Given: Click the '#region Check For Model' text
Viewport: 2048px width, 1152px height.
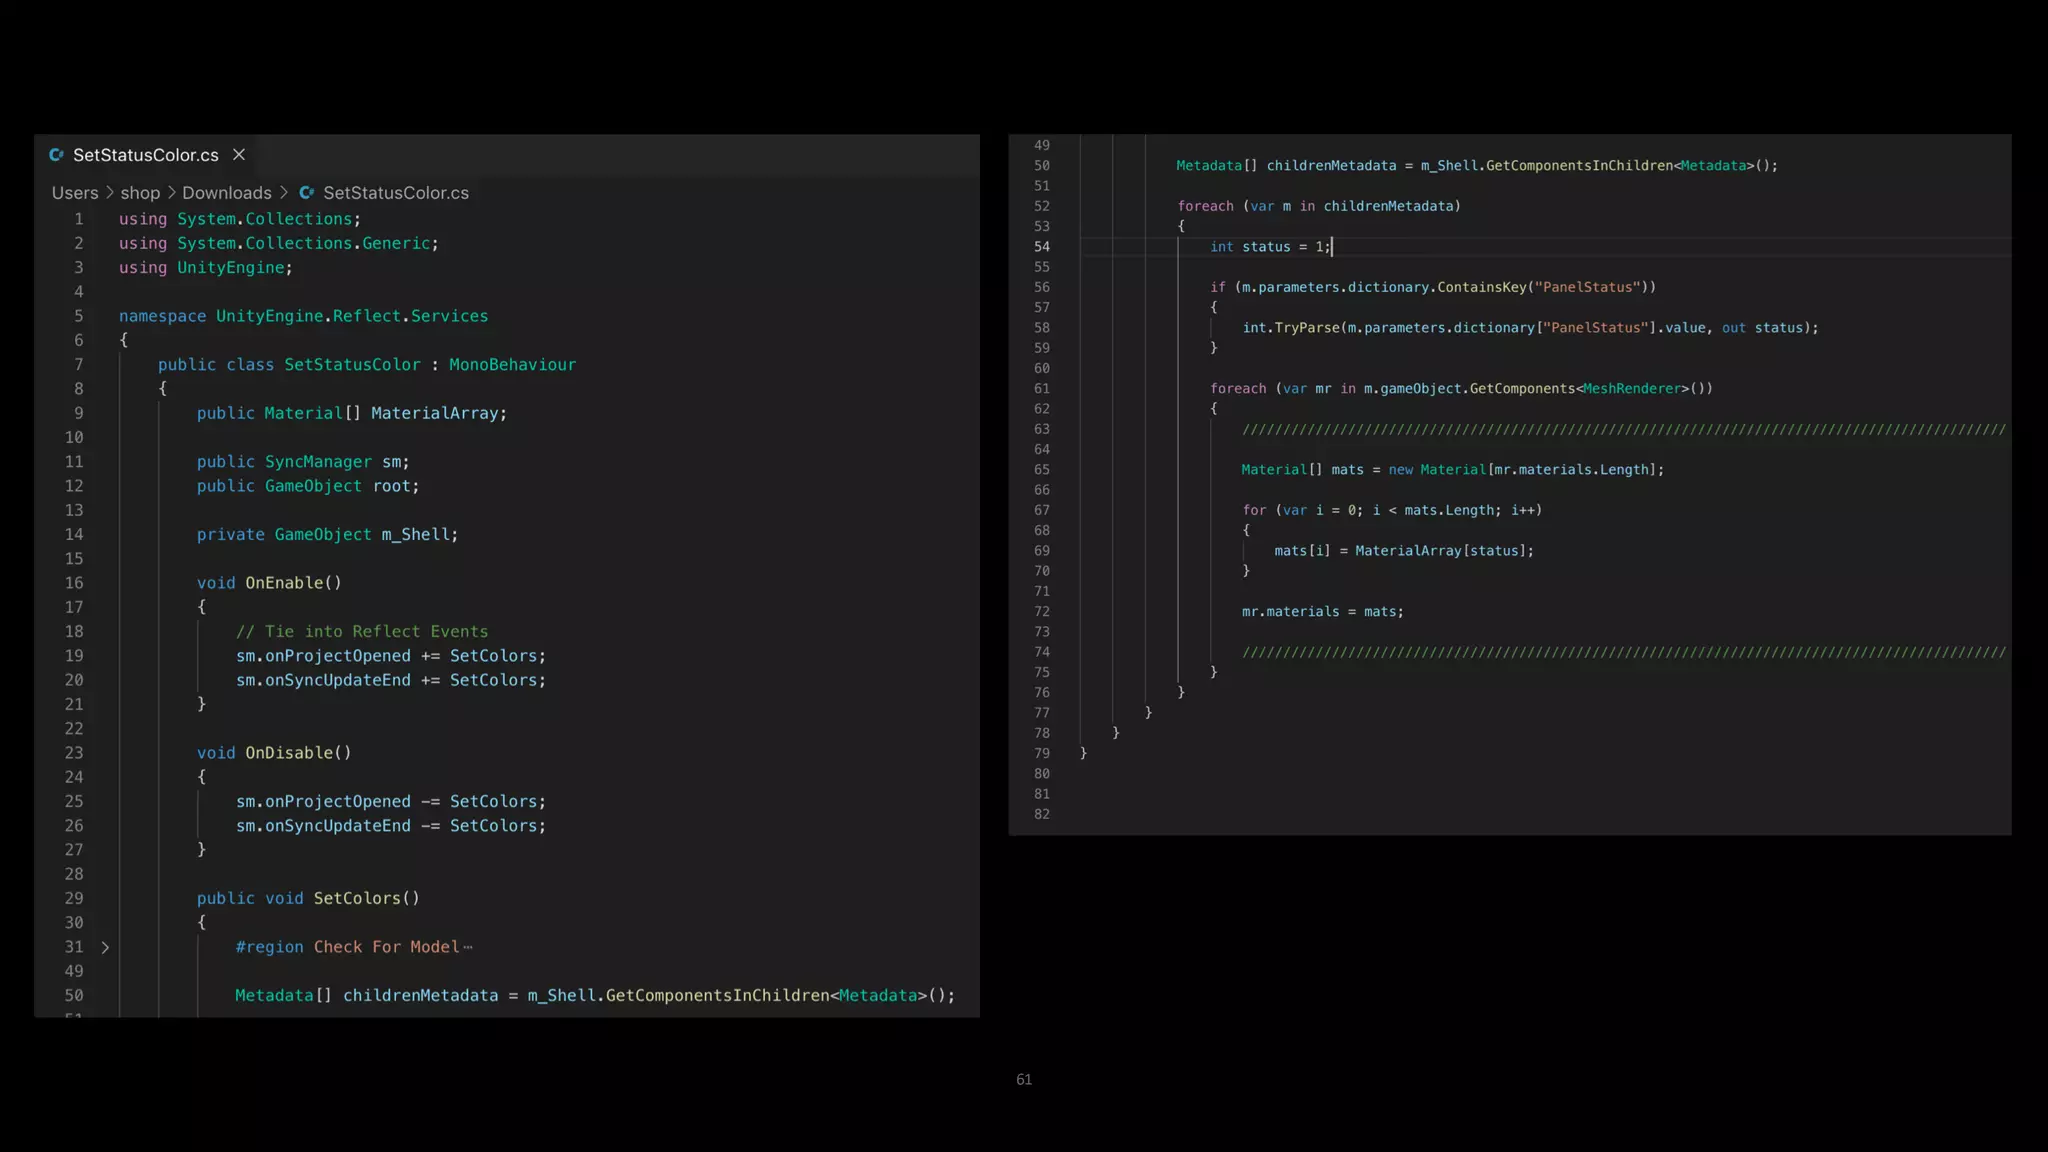Looking at the screenshot, I should coord(347,947).
